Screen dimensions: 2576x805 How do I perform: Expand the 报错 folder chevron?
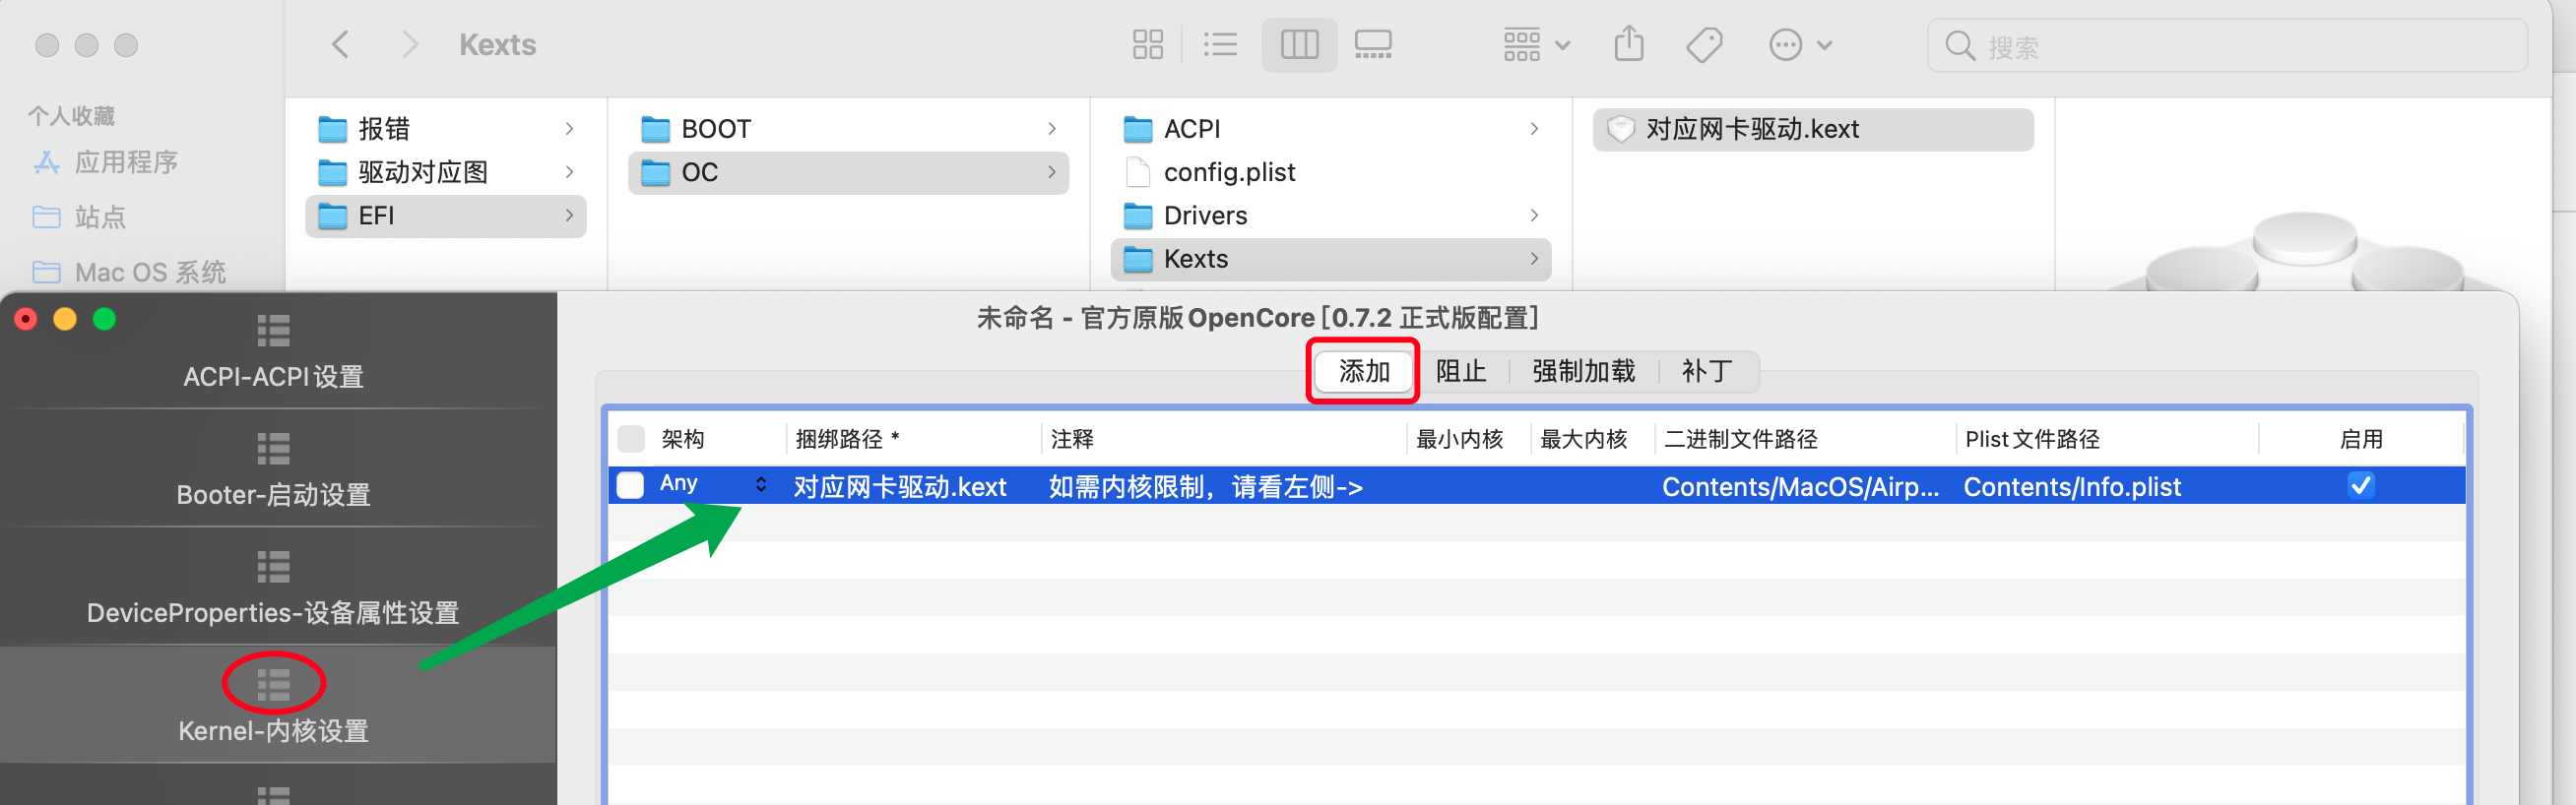[x=569, y=129]
